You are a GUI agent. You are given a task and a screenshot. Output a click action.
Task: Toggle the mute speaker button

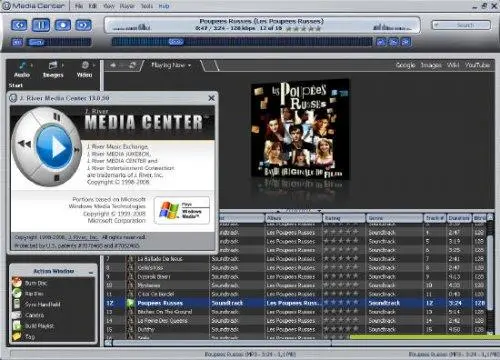coord(17,42)
